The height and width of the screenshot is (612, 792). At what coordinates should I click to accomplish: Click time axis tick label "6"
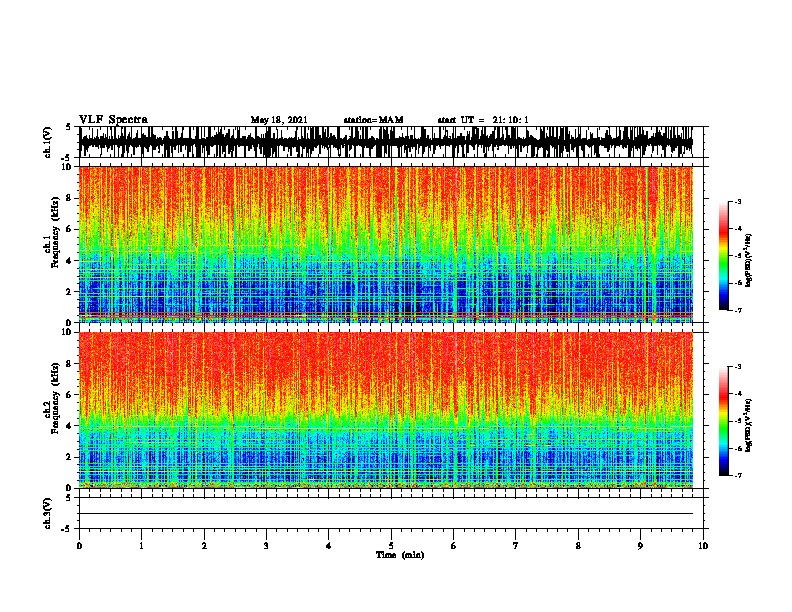click(x=454, y=546)
